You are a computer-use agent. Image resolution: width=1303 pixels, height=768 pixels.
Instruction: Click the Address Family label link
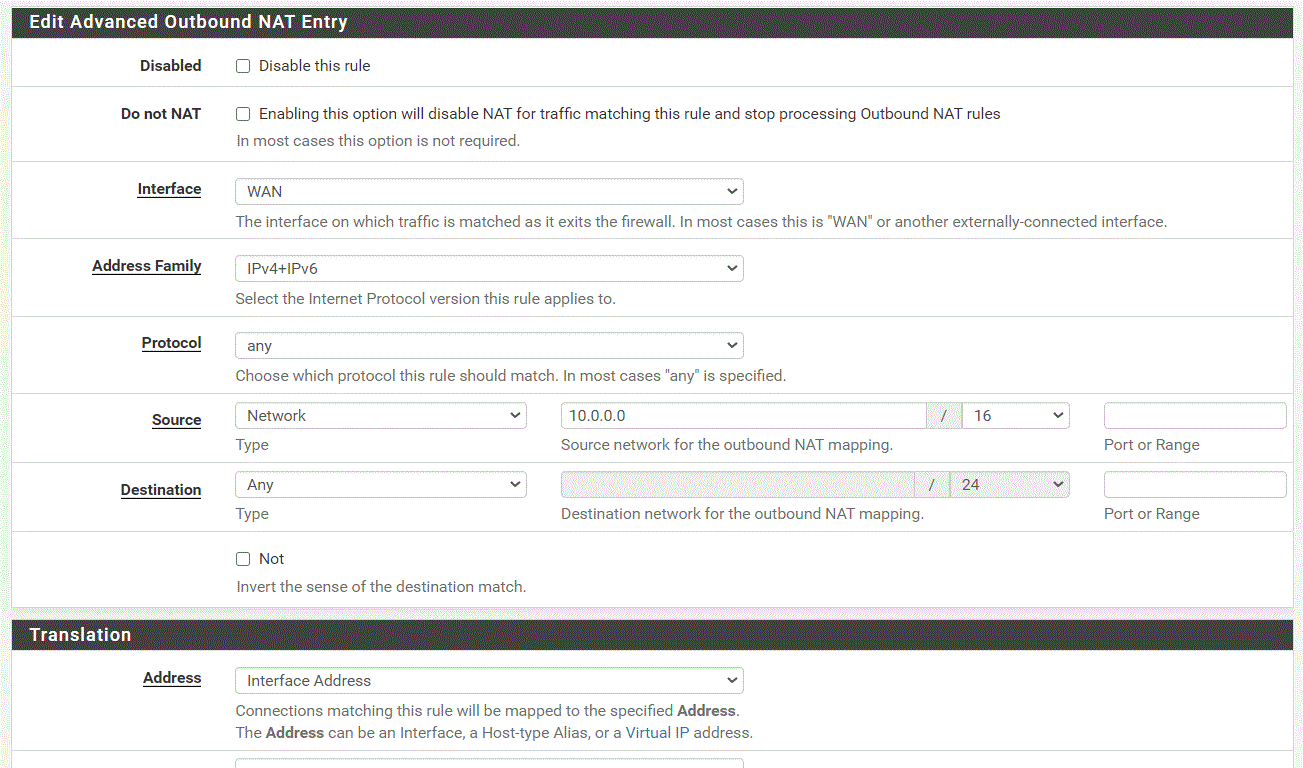click(x=147, y=266)
